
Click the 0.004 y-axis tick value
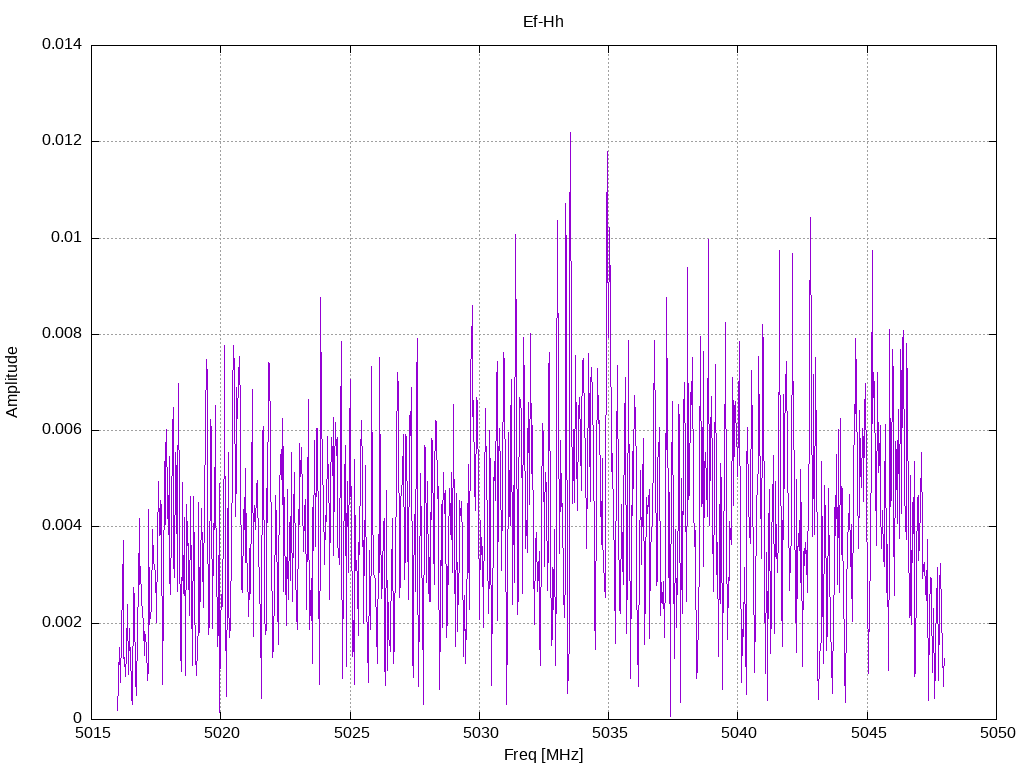[62, 526]
